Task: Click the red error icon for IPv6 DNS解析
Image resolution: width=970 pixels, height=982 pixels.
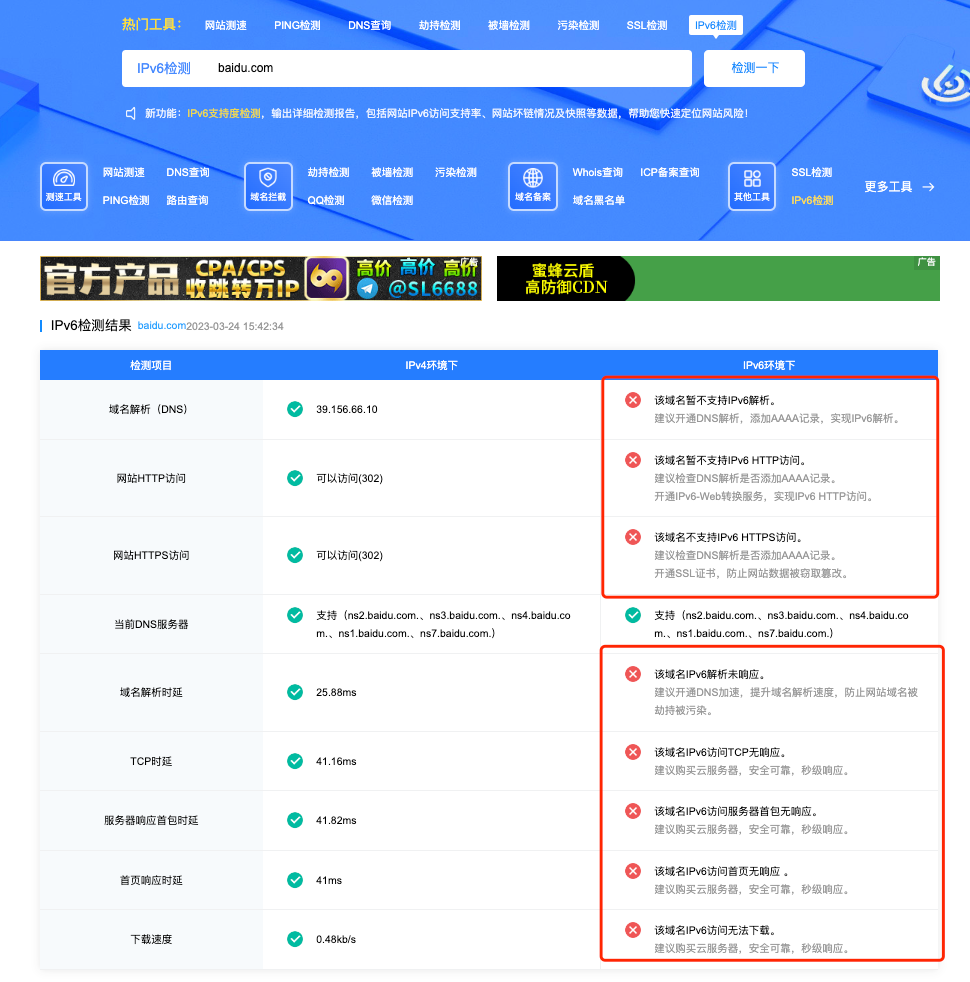Action: pos(633,400)
